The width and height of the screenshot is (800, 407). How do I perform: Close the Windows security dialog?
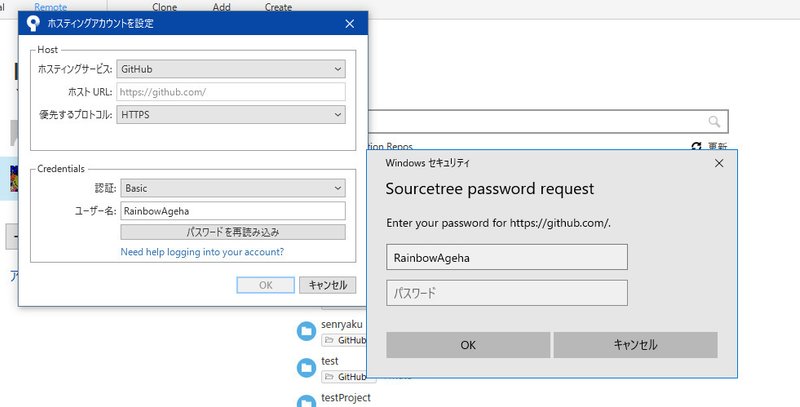pyautogui.click(x=719, y=163)
